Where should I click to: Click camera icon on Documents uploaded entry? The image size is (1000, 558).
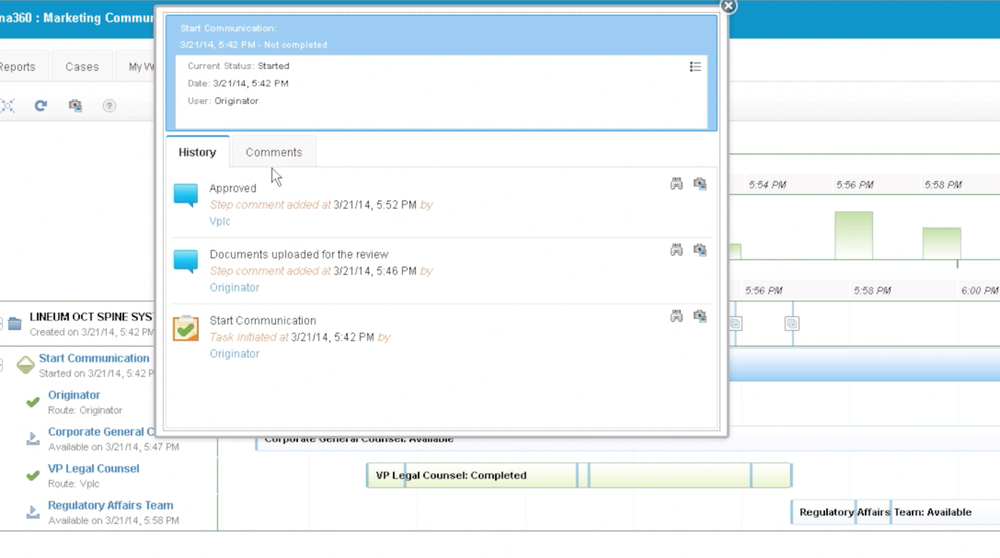pos(700,250)
